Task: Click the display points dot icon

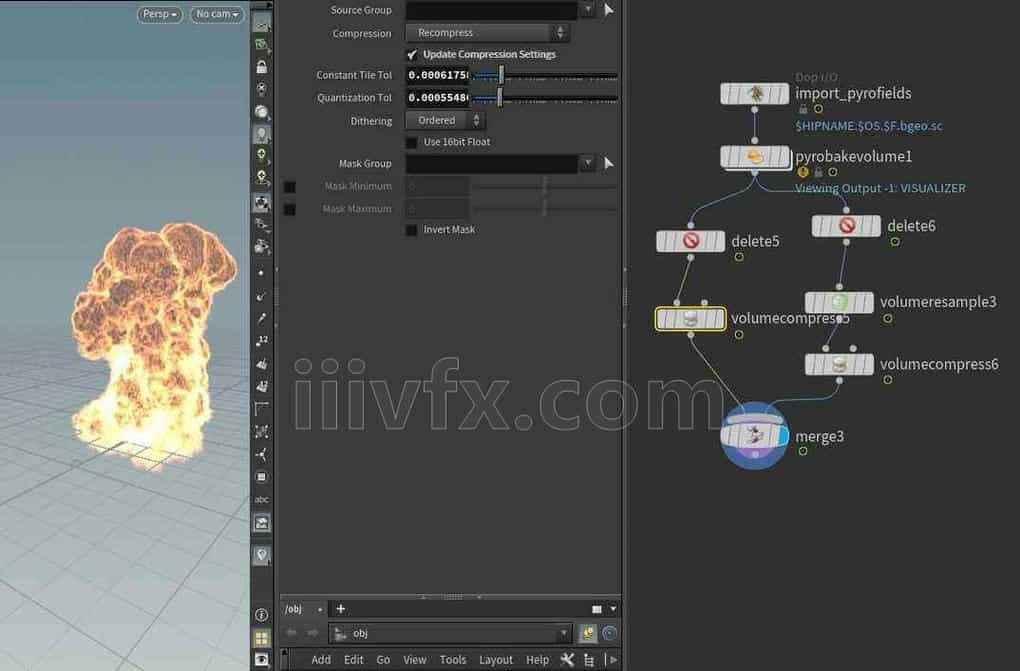Action: click(262, 273)
